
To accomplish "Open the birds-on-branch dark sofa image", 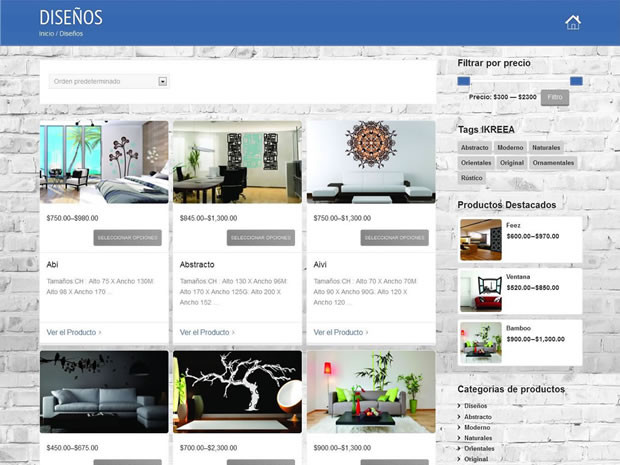I will [104, 392].
